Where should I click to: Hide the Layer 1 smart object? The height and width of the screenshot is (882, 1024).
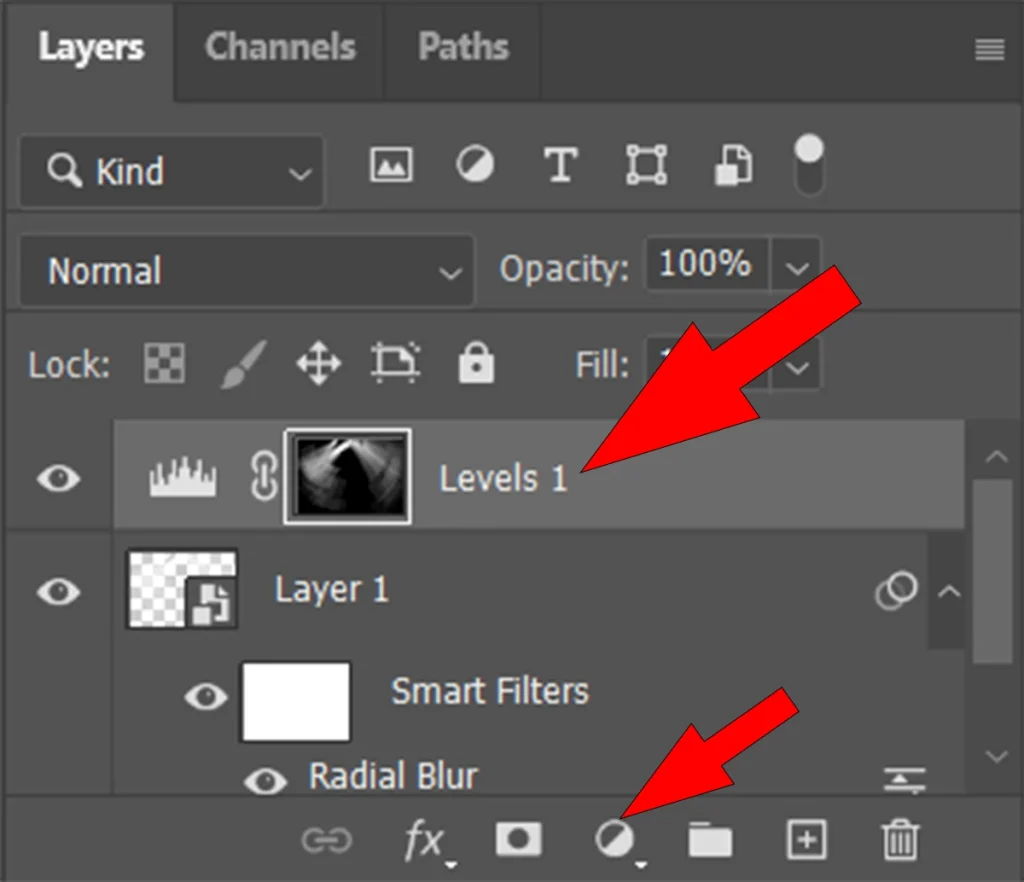[x=58, y=591]
